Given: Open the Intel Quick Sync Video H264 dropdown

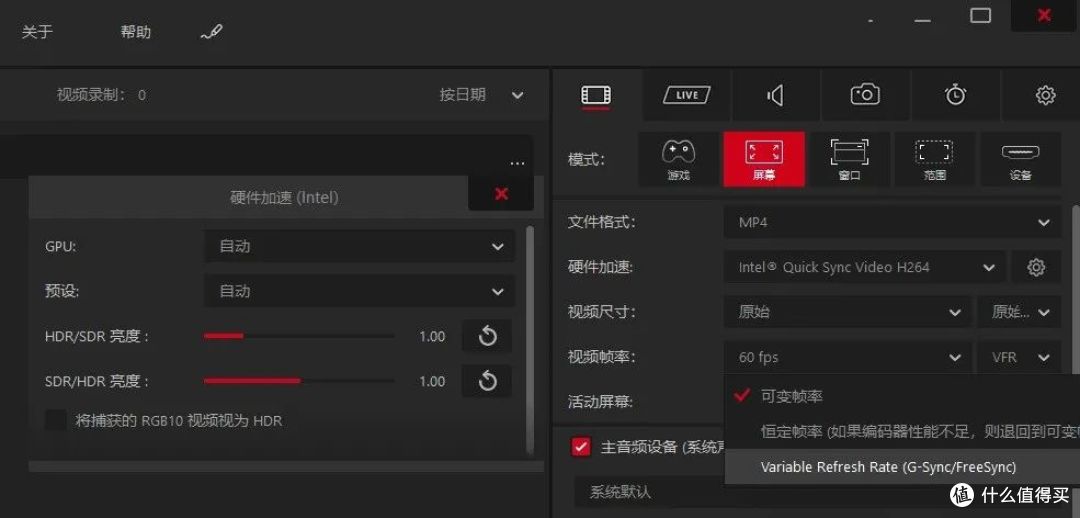Looking at the screenshot, I should (865, 267).
